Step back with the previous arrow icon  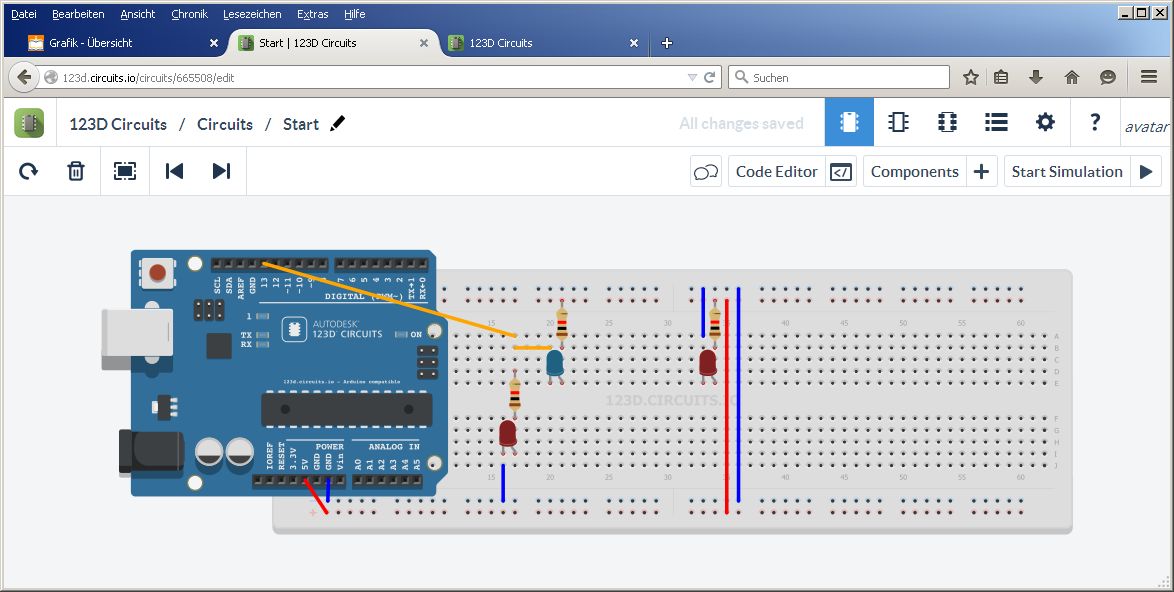(174, 171)
